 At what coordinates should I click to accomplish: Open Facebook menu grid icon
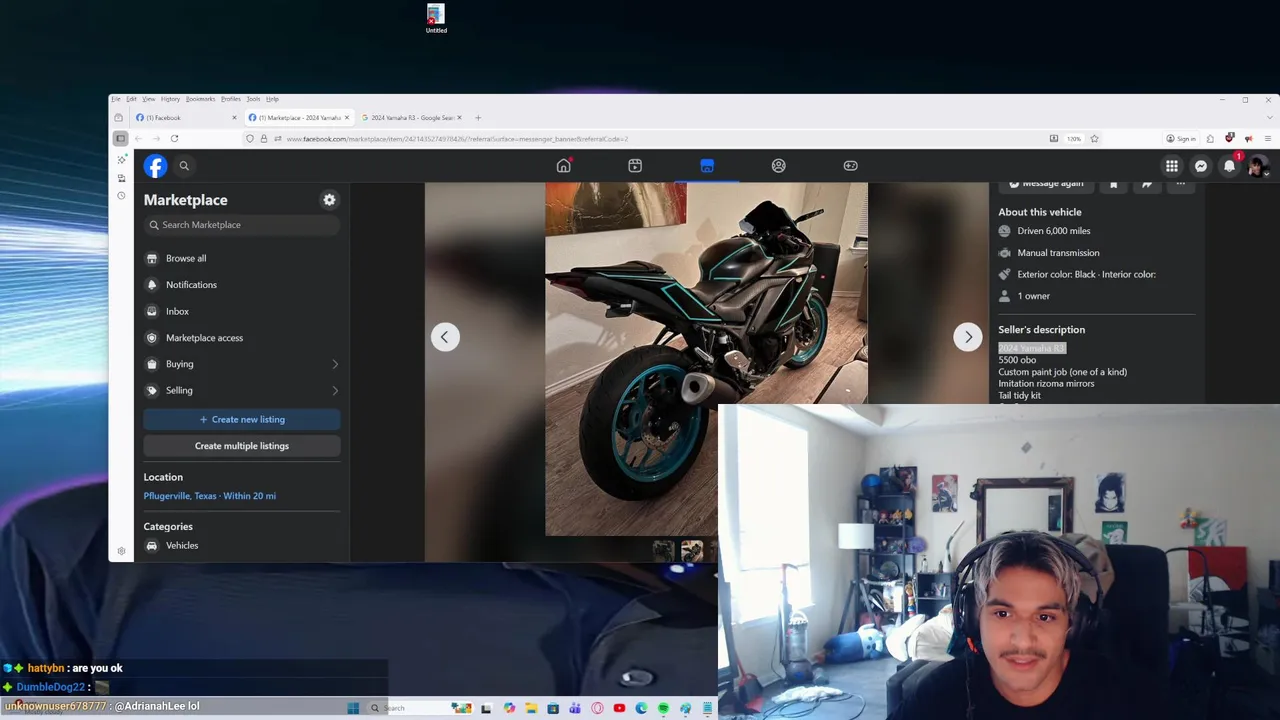1172,166
